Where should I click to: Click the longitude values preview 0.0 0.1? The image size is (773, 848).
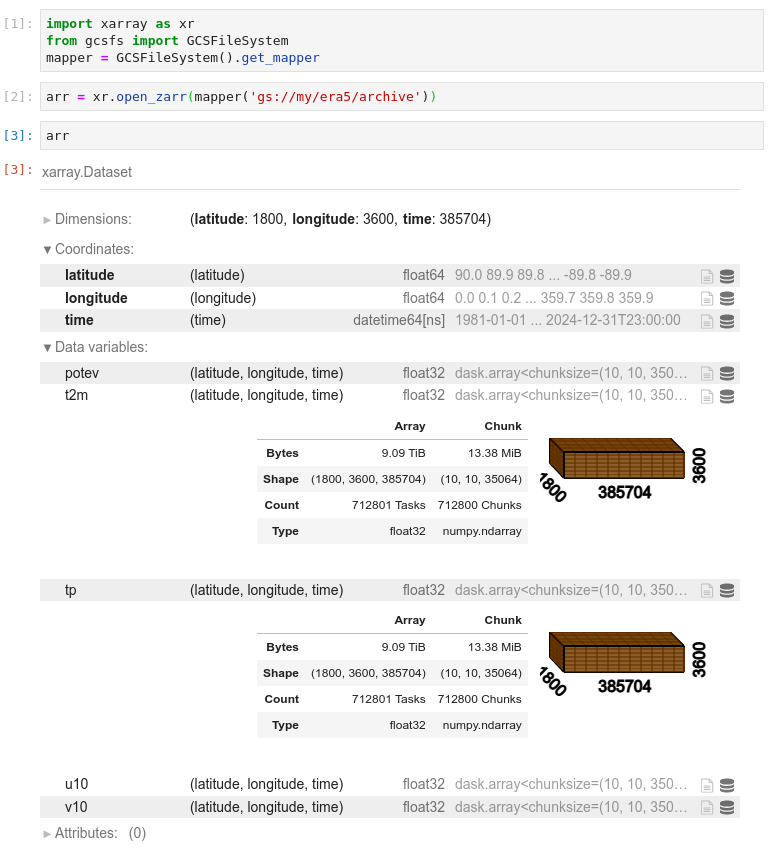[554, 298]
